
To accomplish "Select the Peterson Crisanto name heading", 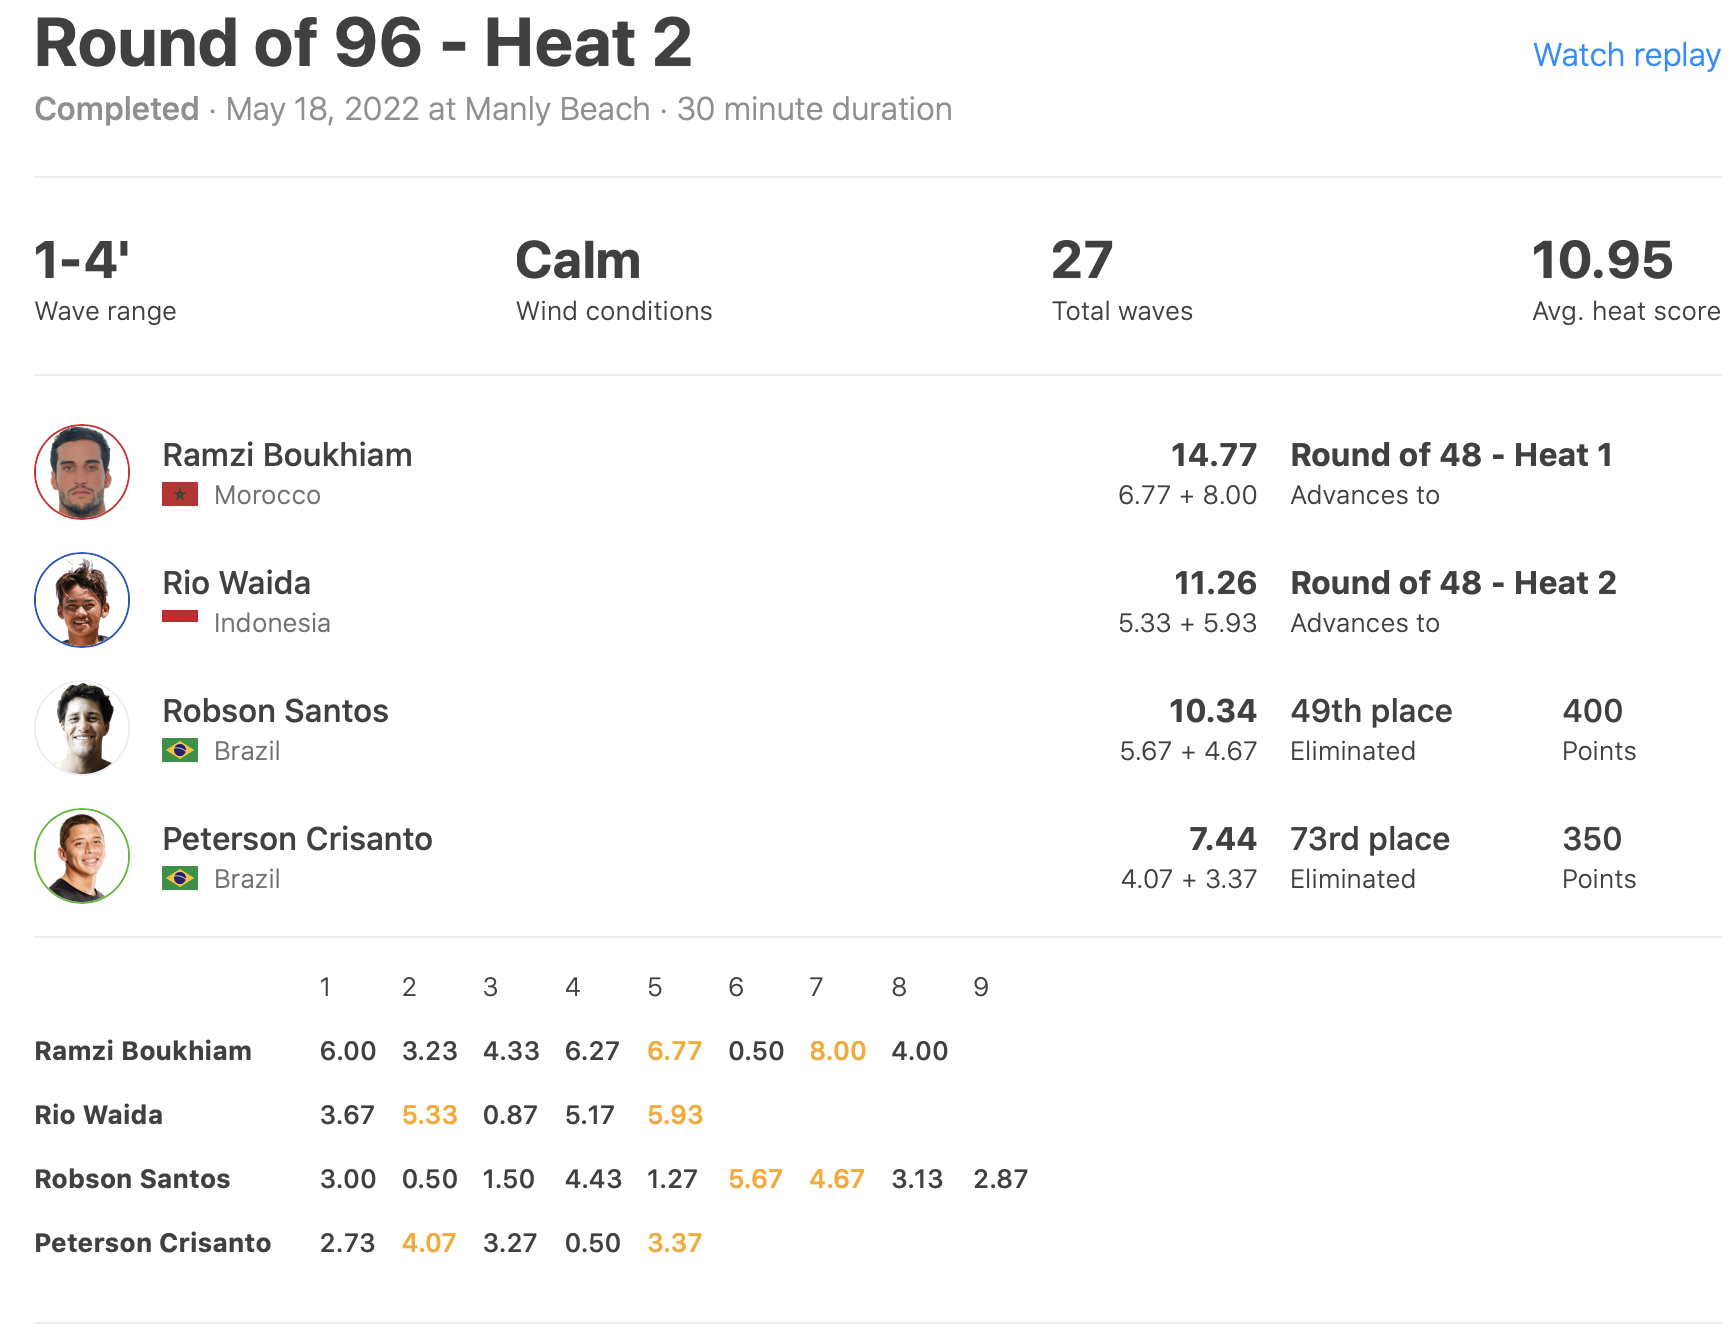I will pyautogui.click(x=297, y=839).
